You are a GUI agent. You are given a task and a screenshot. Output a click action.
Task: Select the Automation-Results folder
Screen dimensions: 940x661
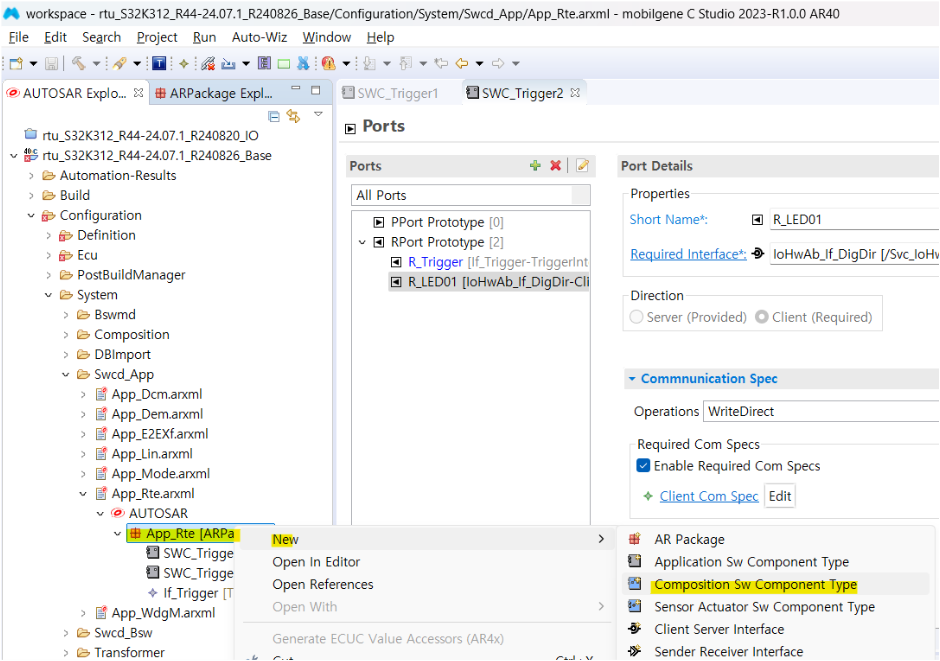point(118,175)
